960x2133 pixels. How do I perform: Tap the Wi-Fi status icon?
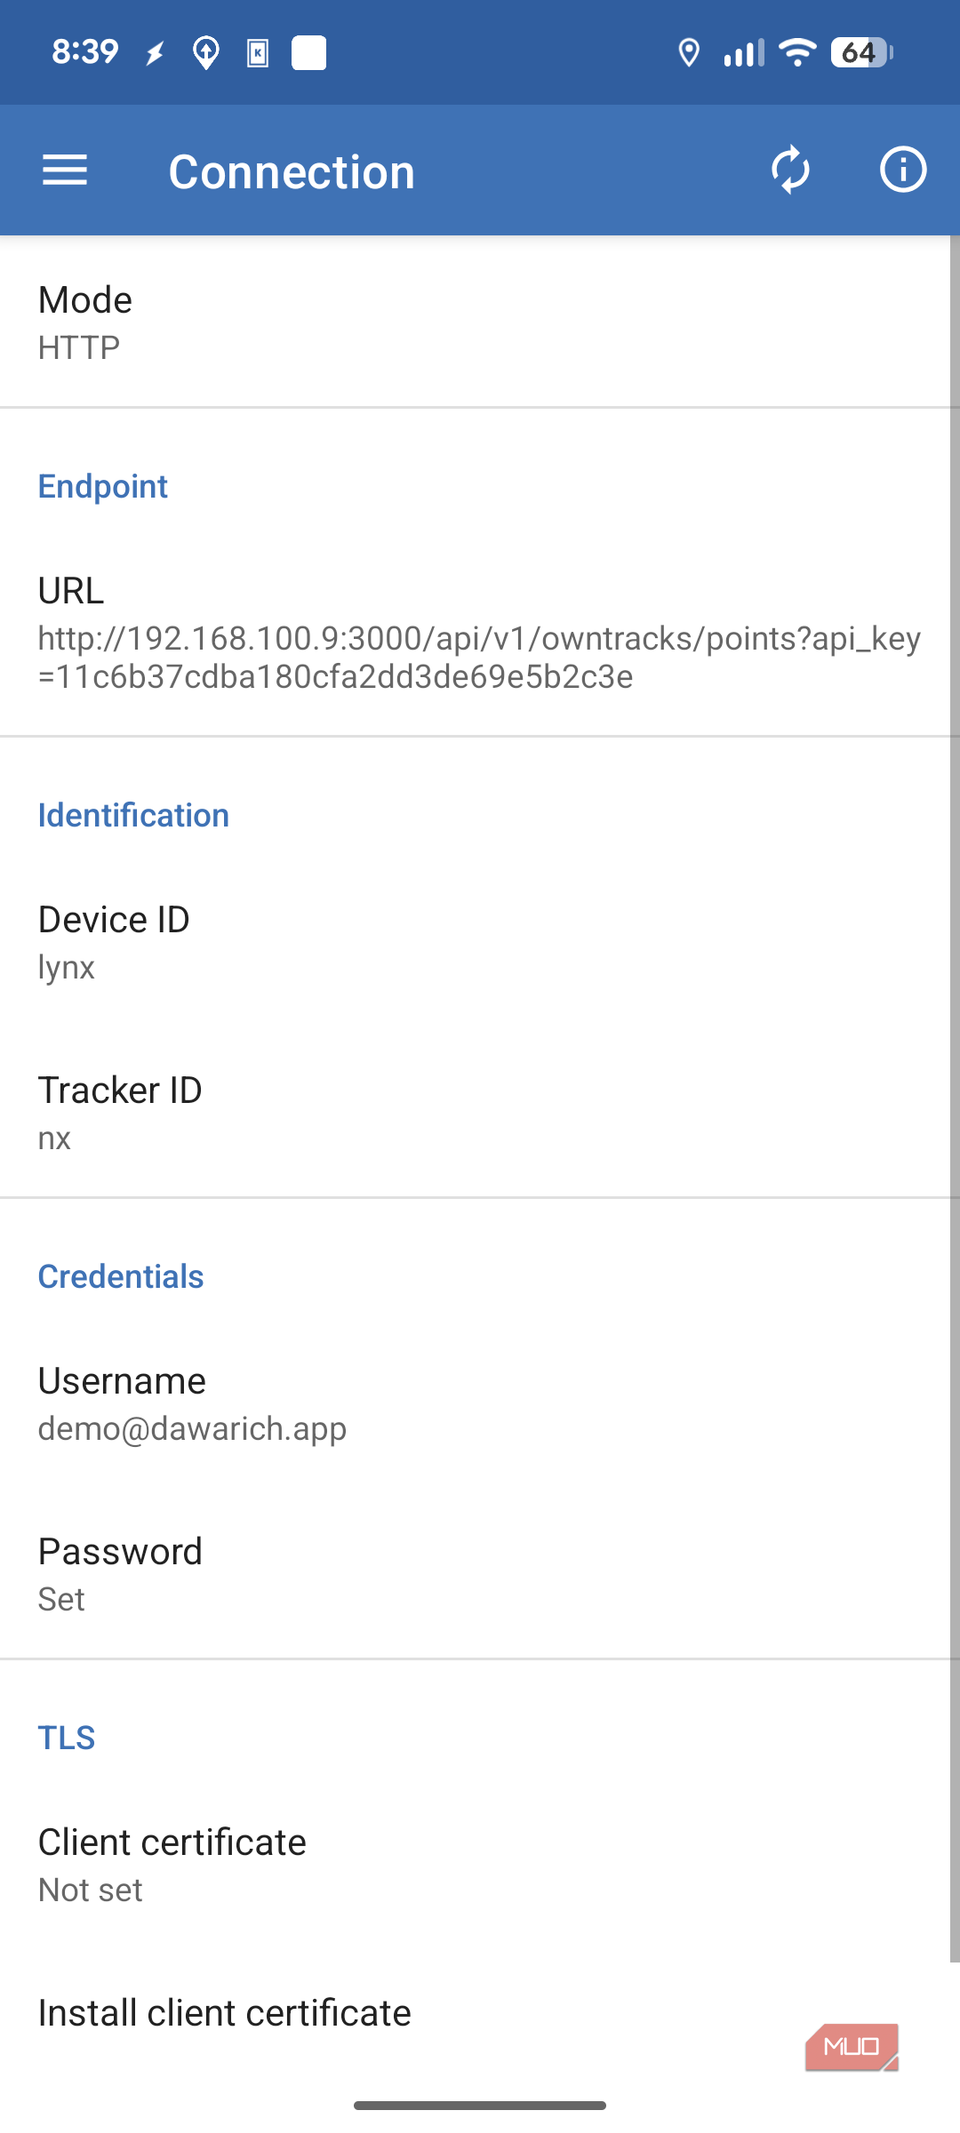(x=797, y=52)
